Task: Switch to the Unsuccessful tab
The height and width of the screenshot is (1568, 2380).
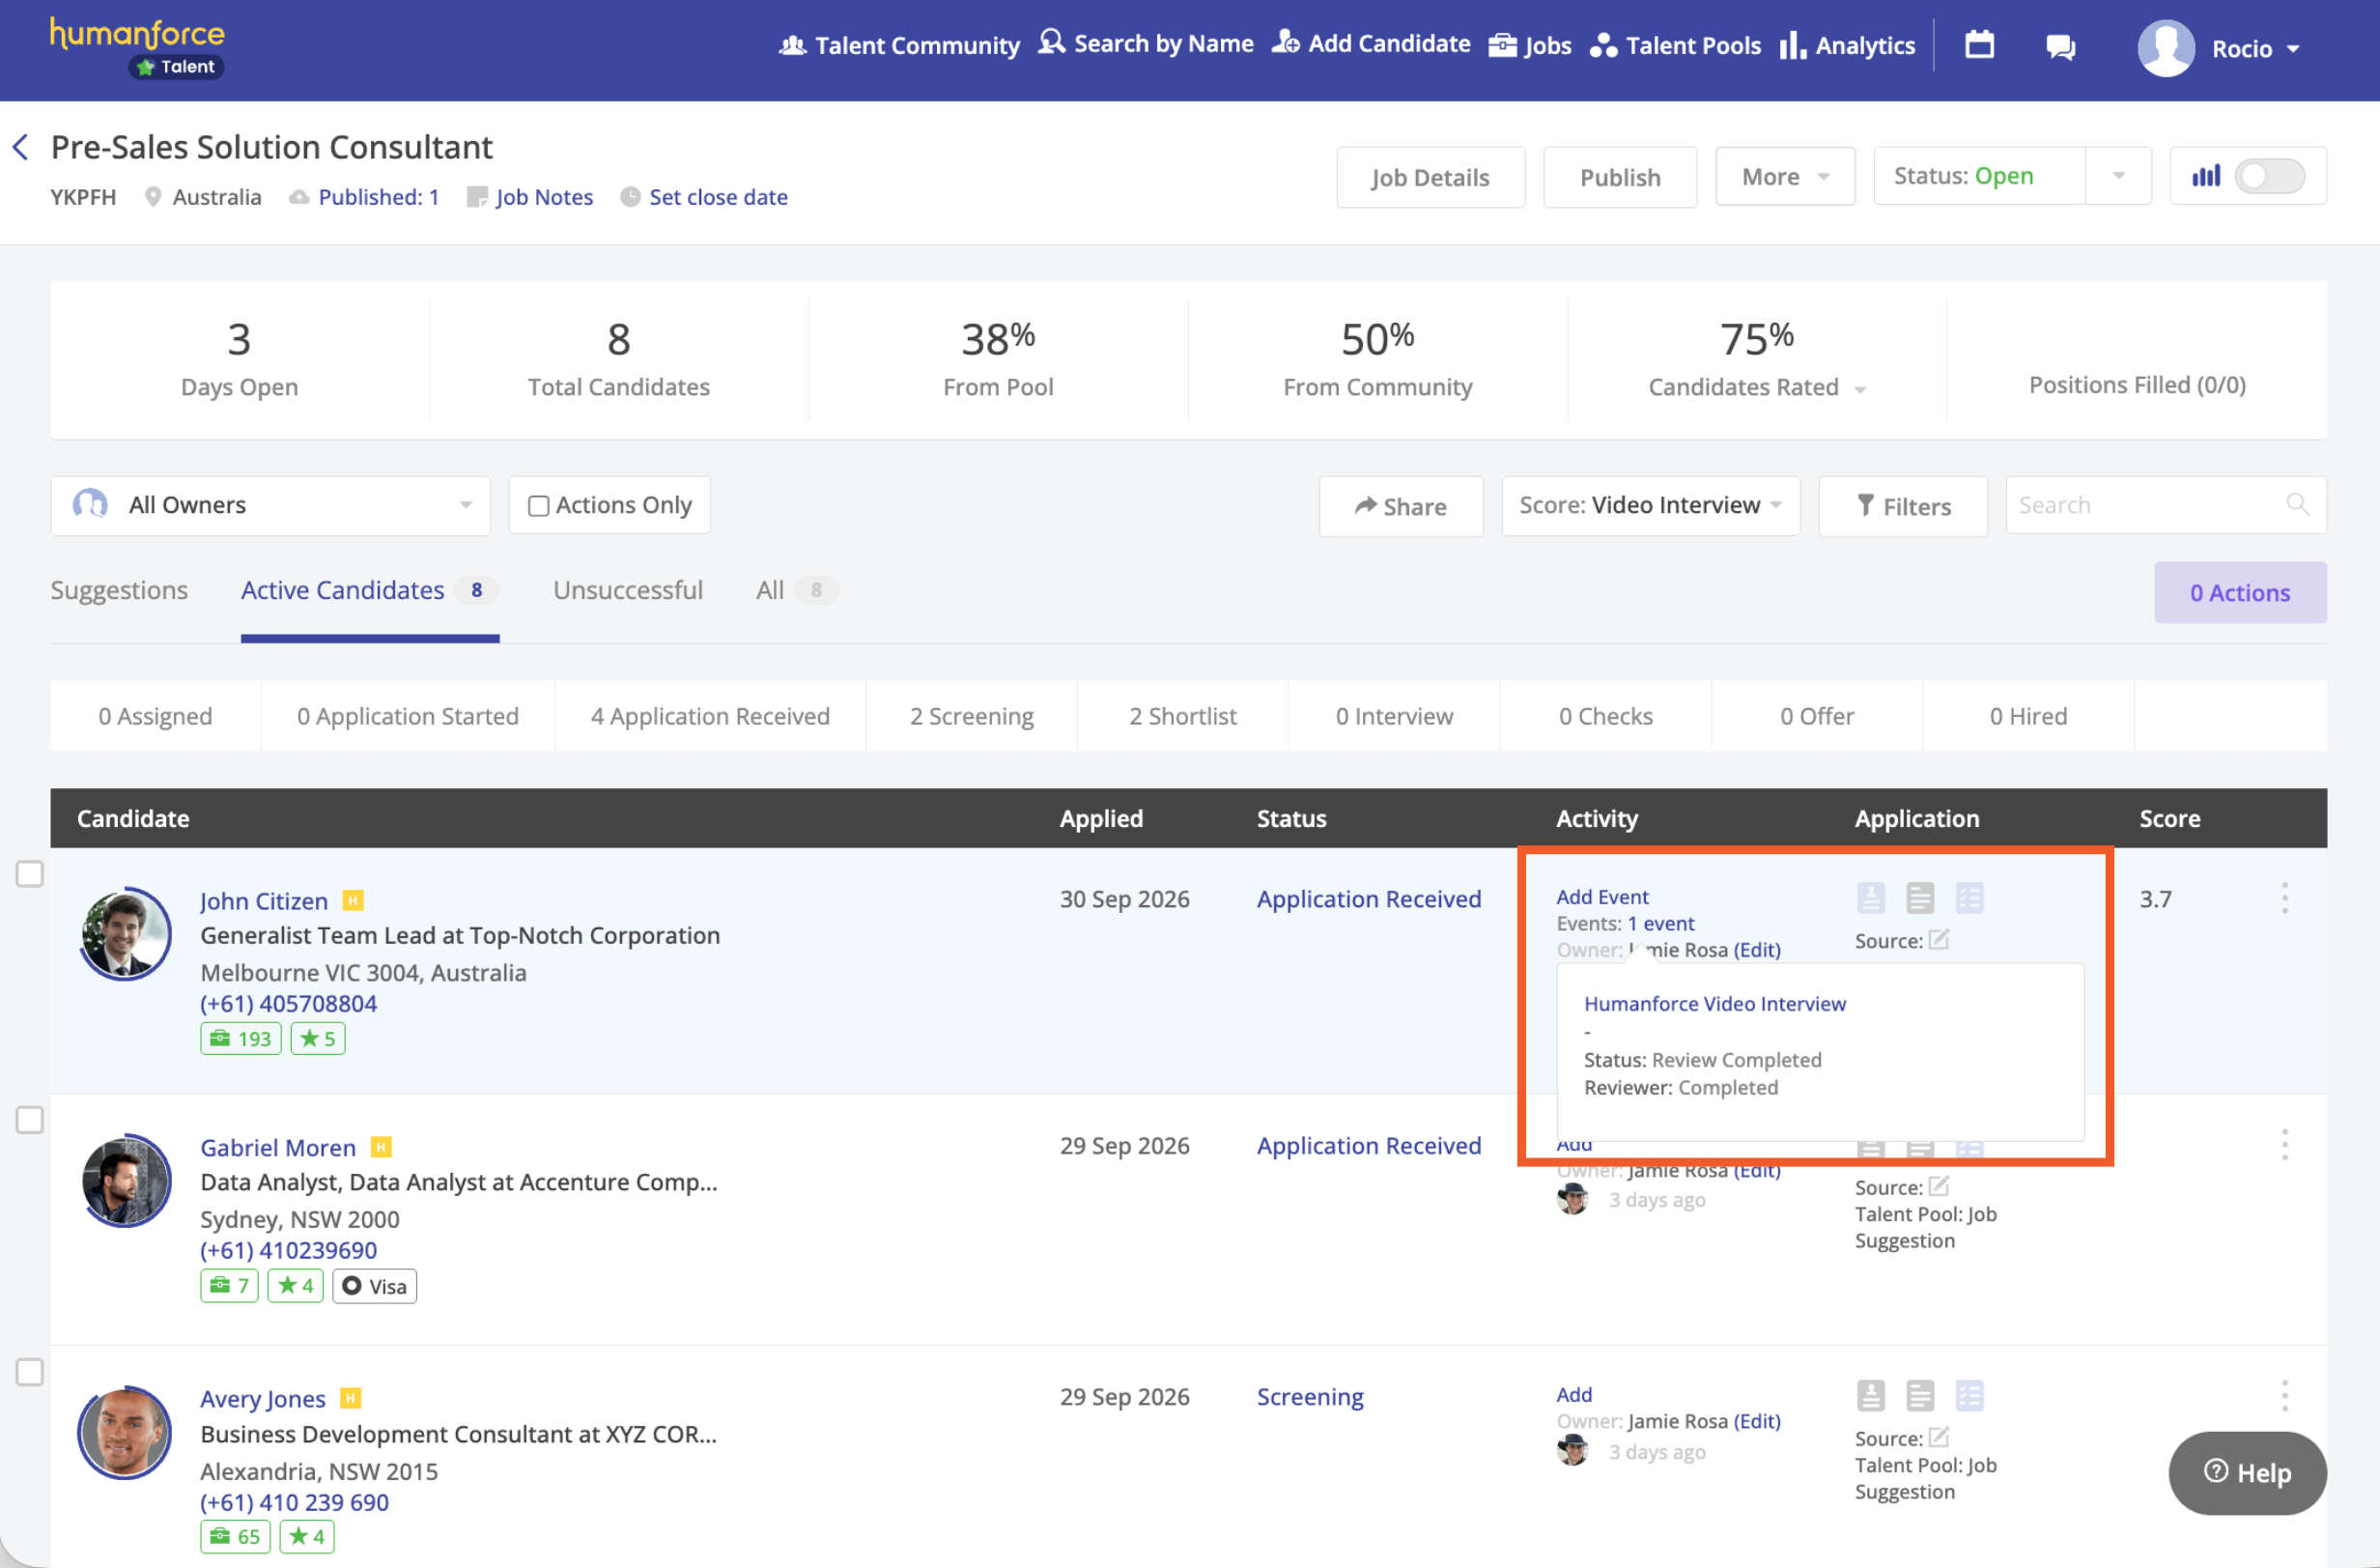Action: point(628,590)
